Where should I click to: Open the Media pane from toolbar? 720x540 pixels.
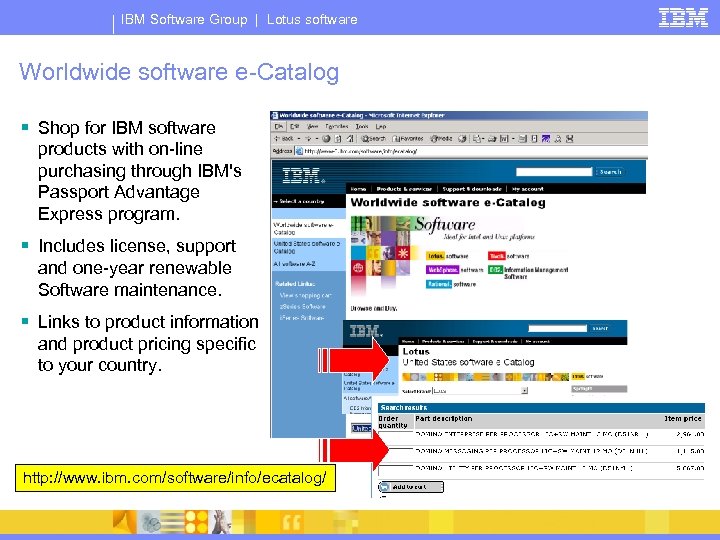point(441,138)
